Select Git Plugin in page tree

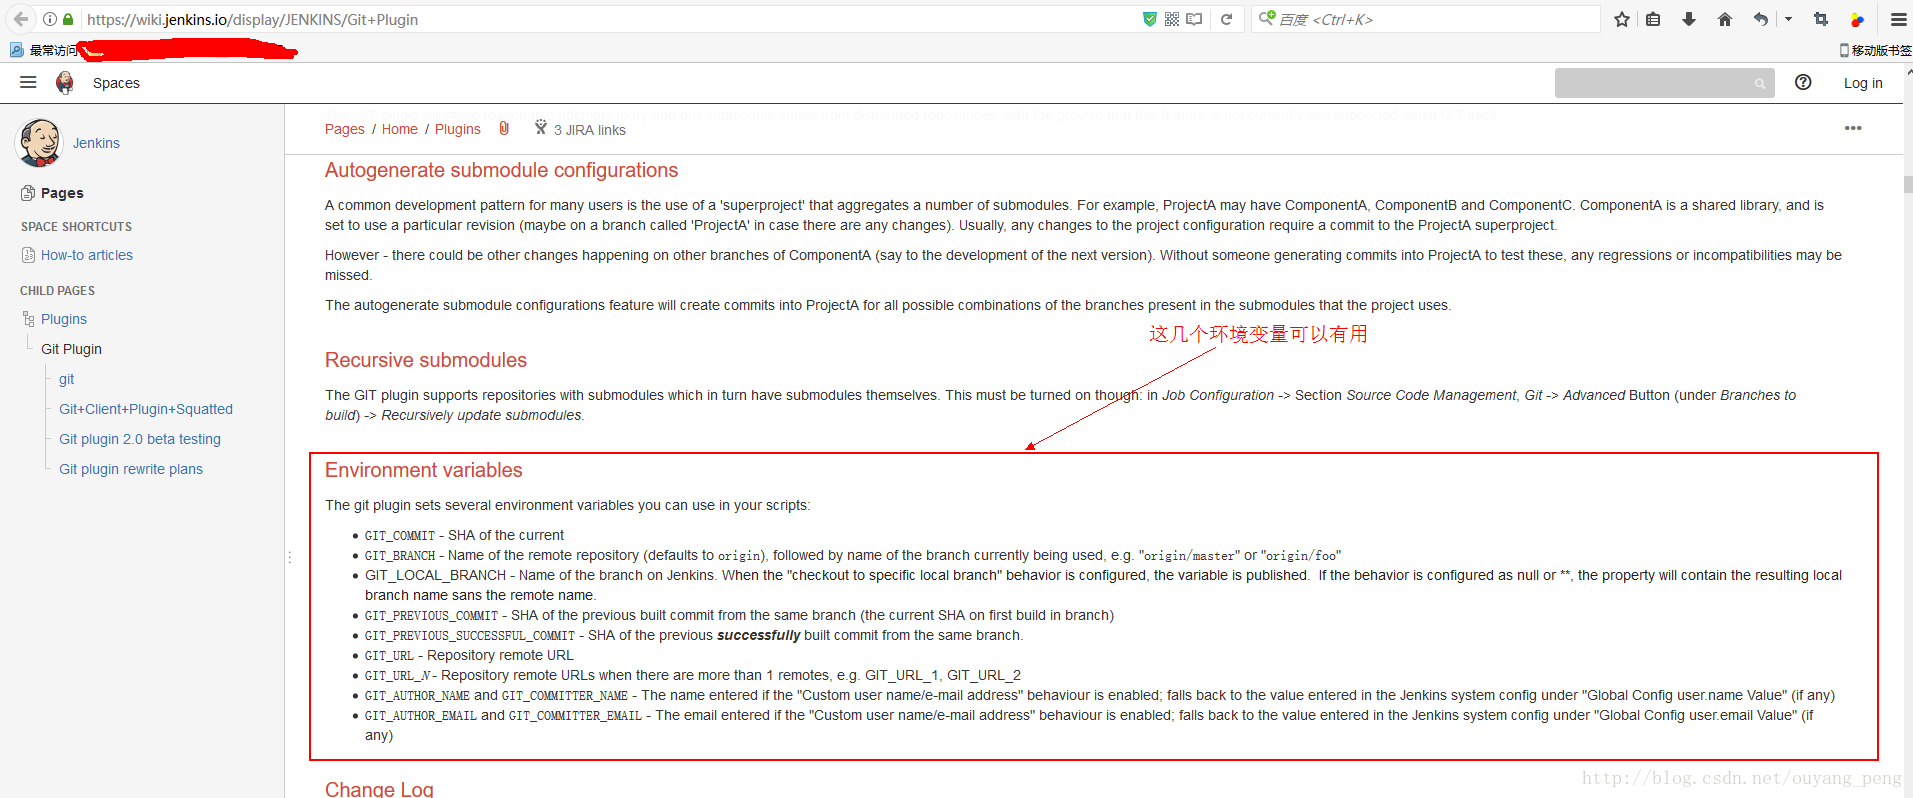pyautogui.click(x=71, y=349)
